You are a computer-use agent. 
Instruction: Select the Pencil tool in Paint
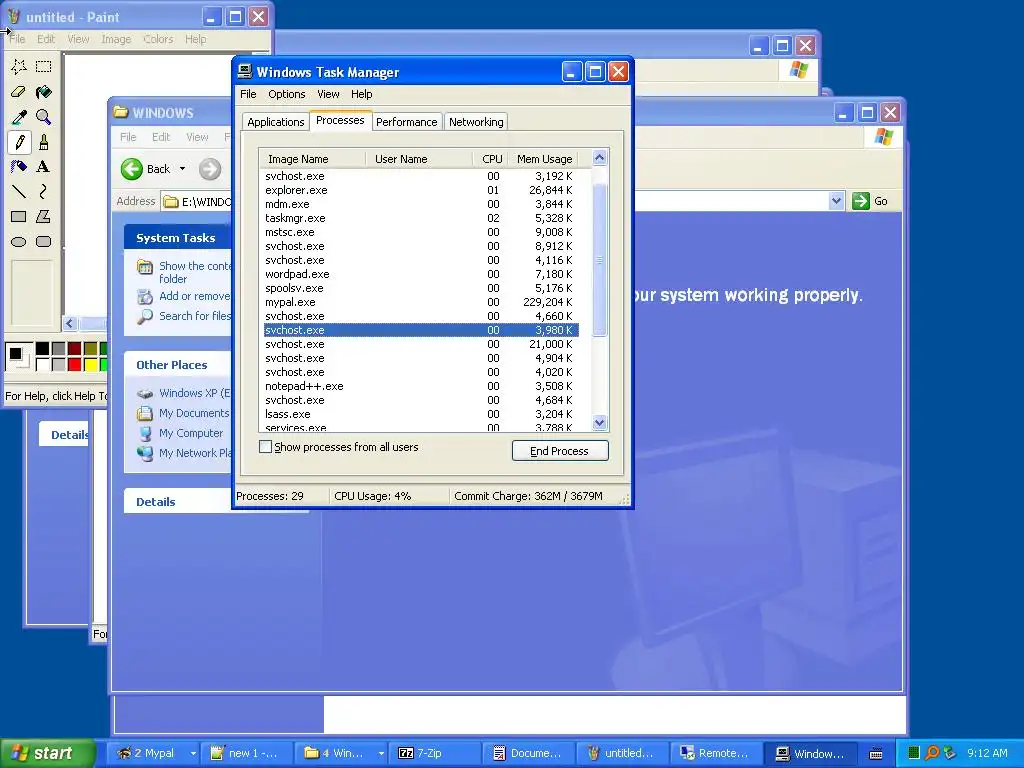pyautogui.click(x=19, y=142)
